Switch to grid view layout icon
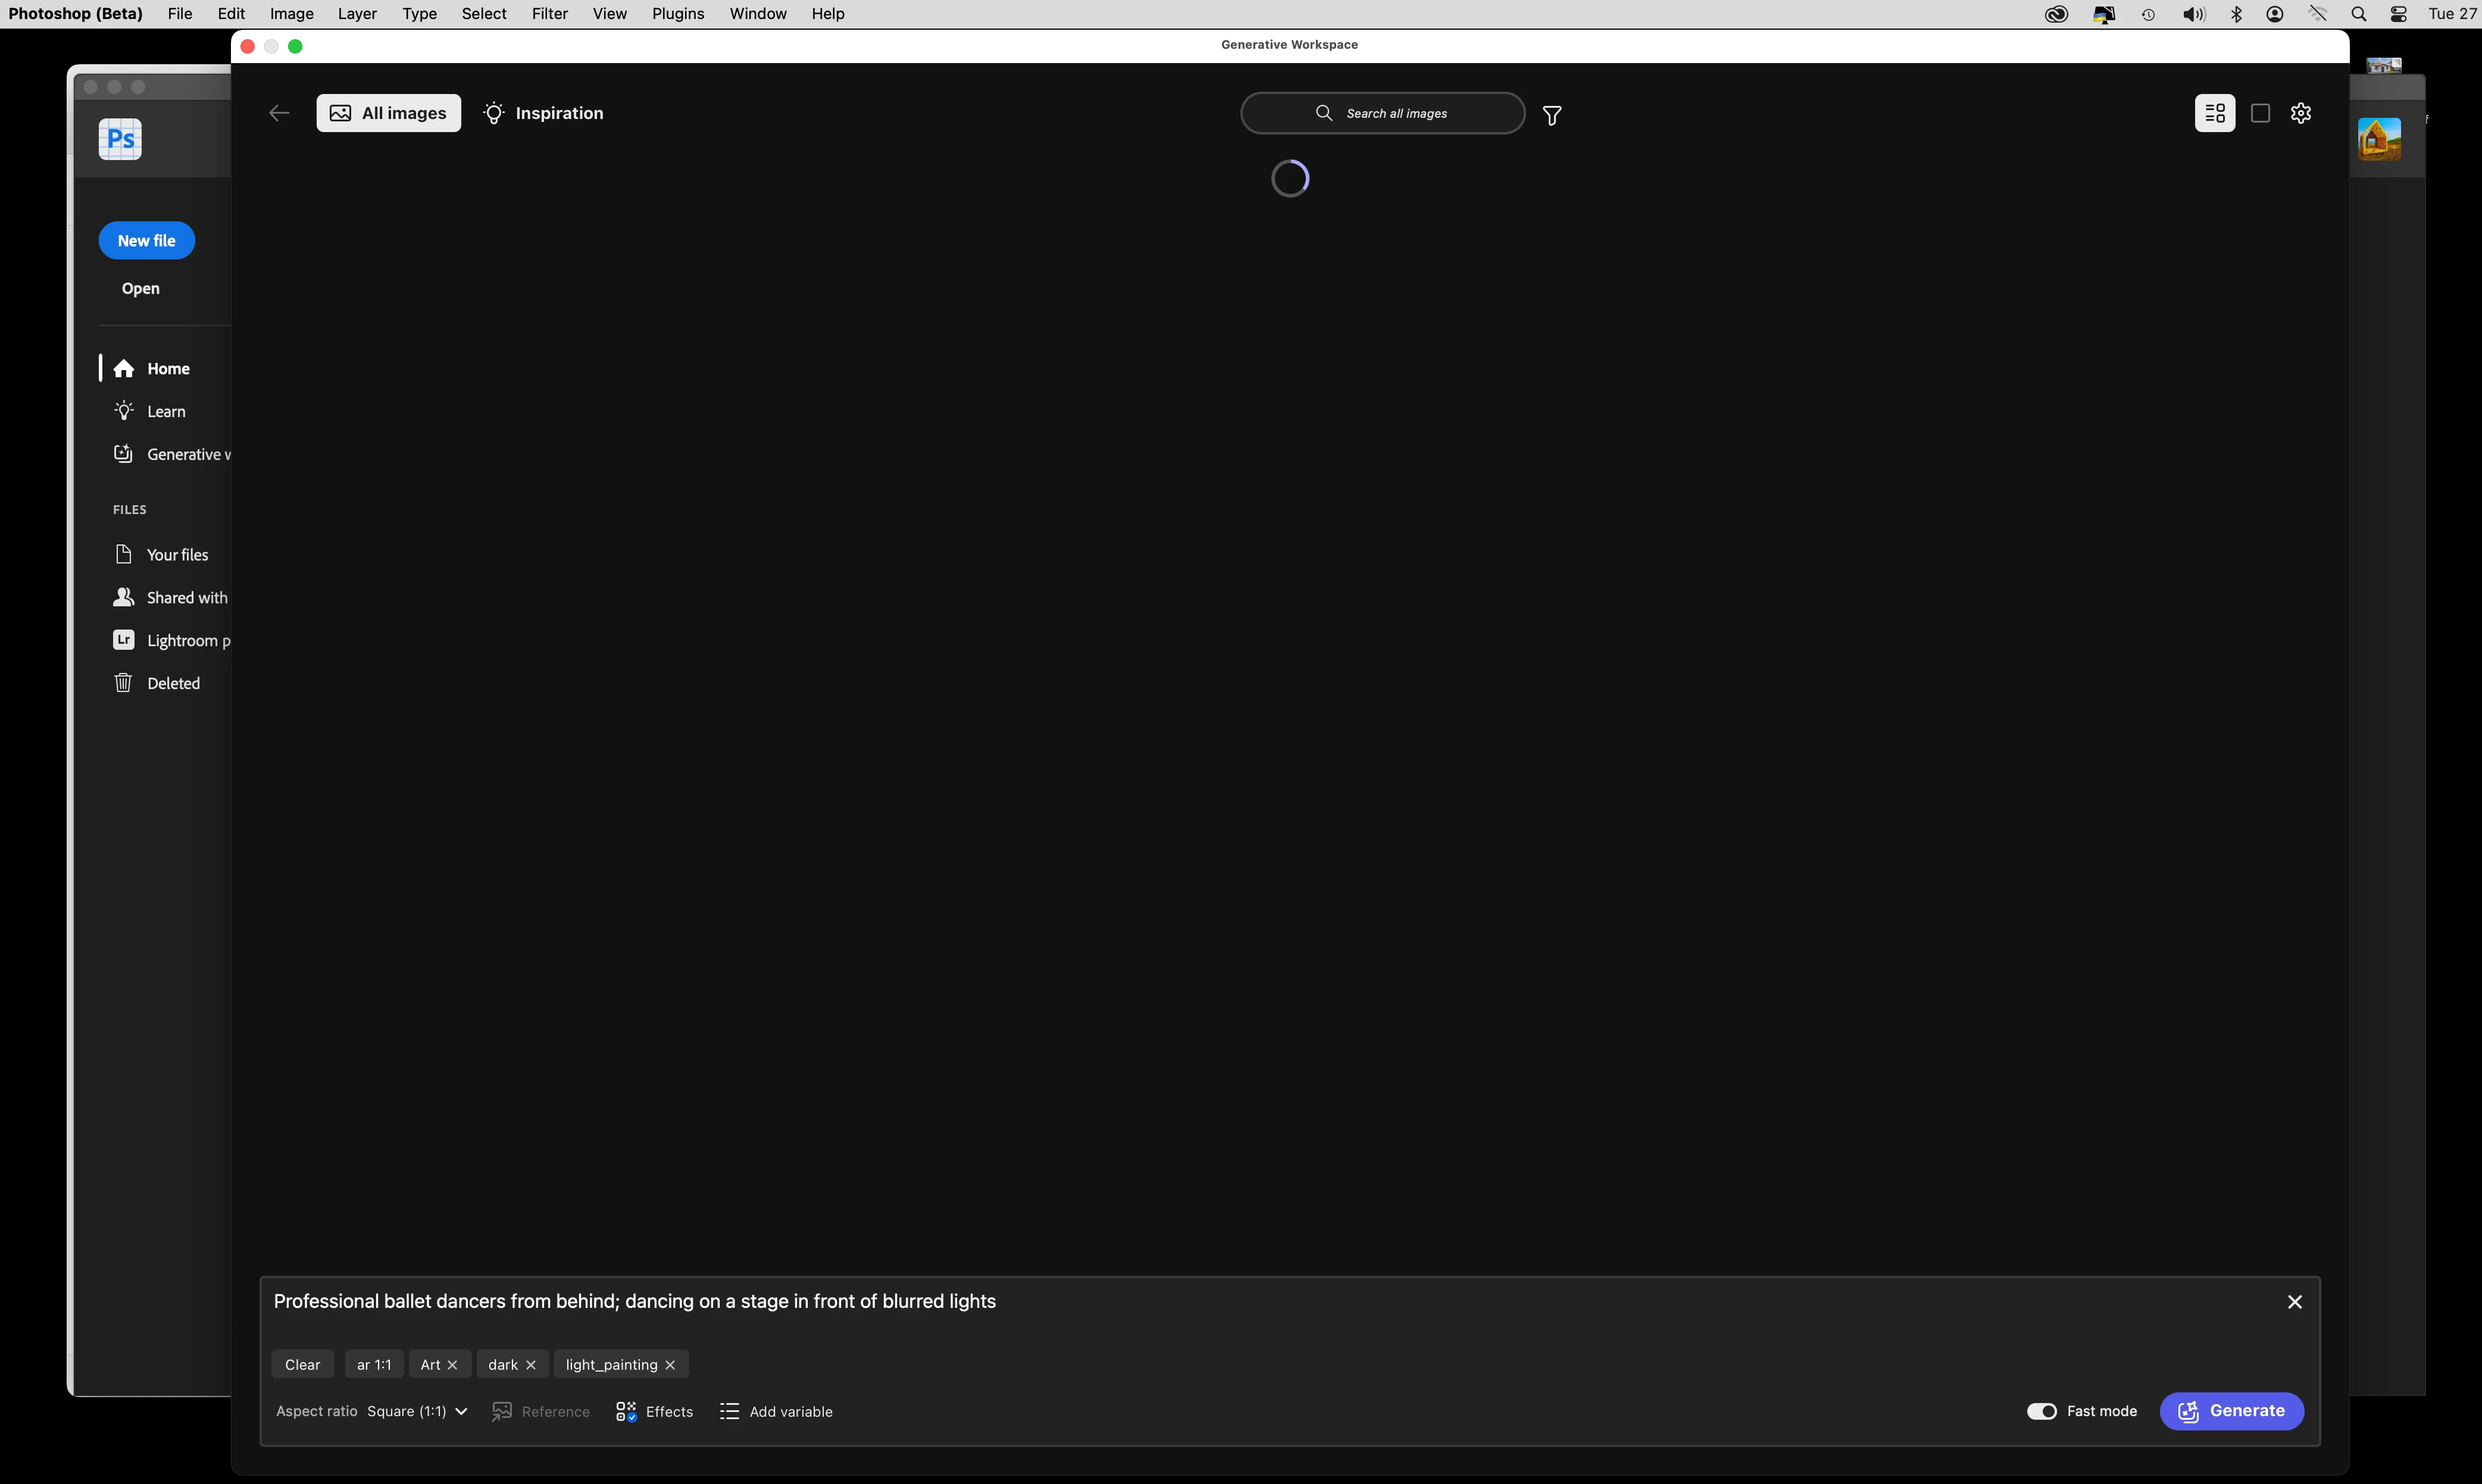This screenshot has width=2482, height=1484. [2215, 113]
